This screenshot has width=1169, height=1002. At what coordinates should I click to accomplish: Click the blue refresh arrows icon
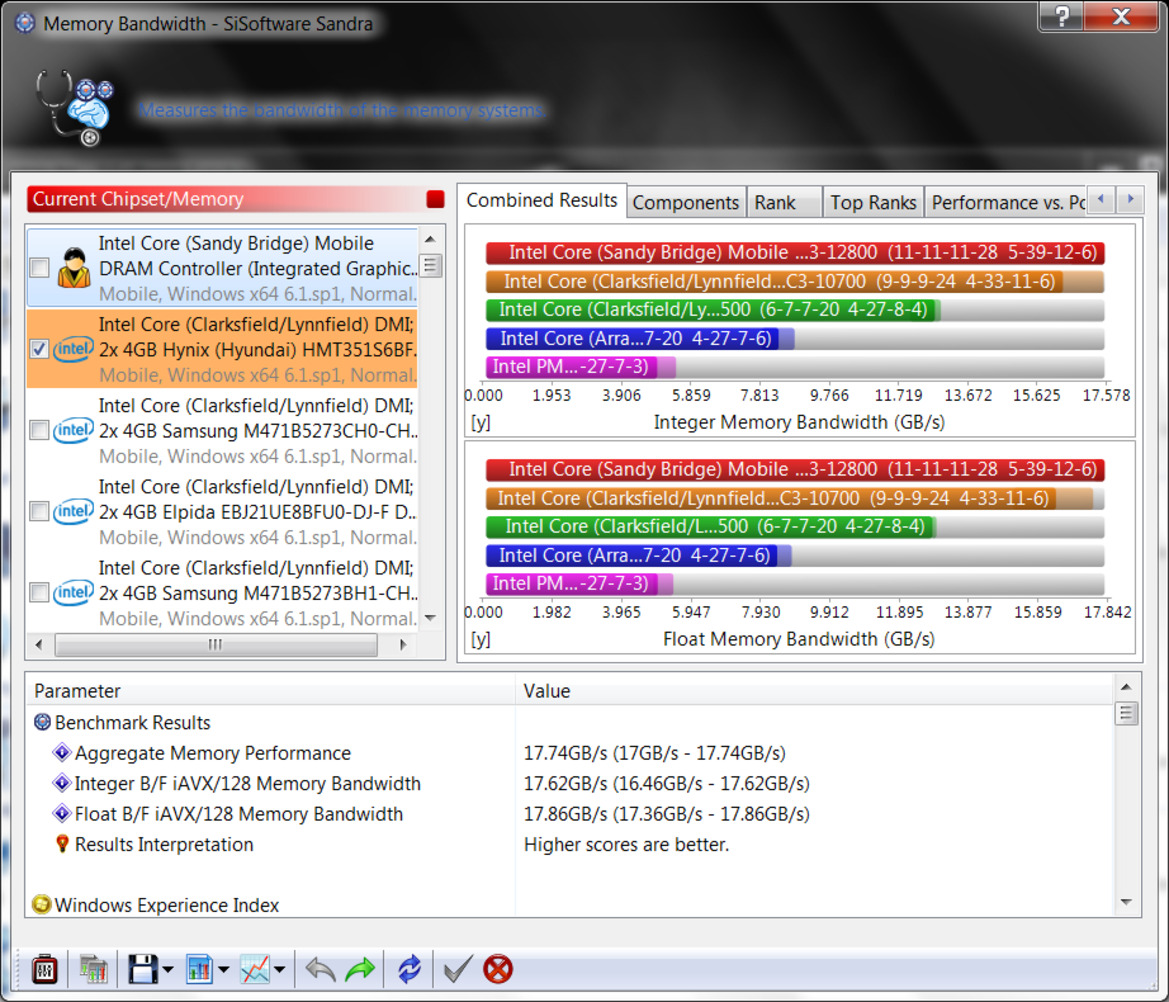[409, 969]
